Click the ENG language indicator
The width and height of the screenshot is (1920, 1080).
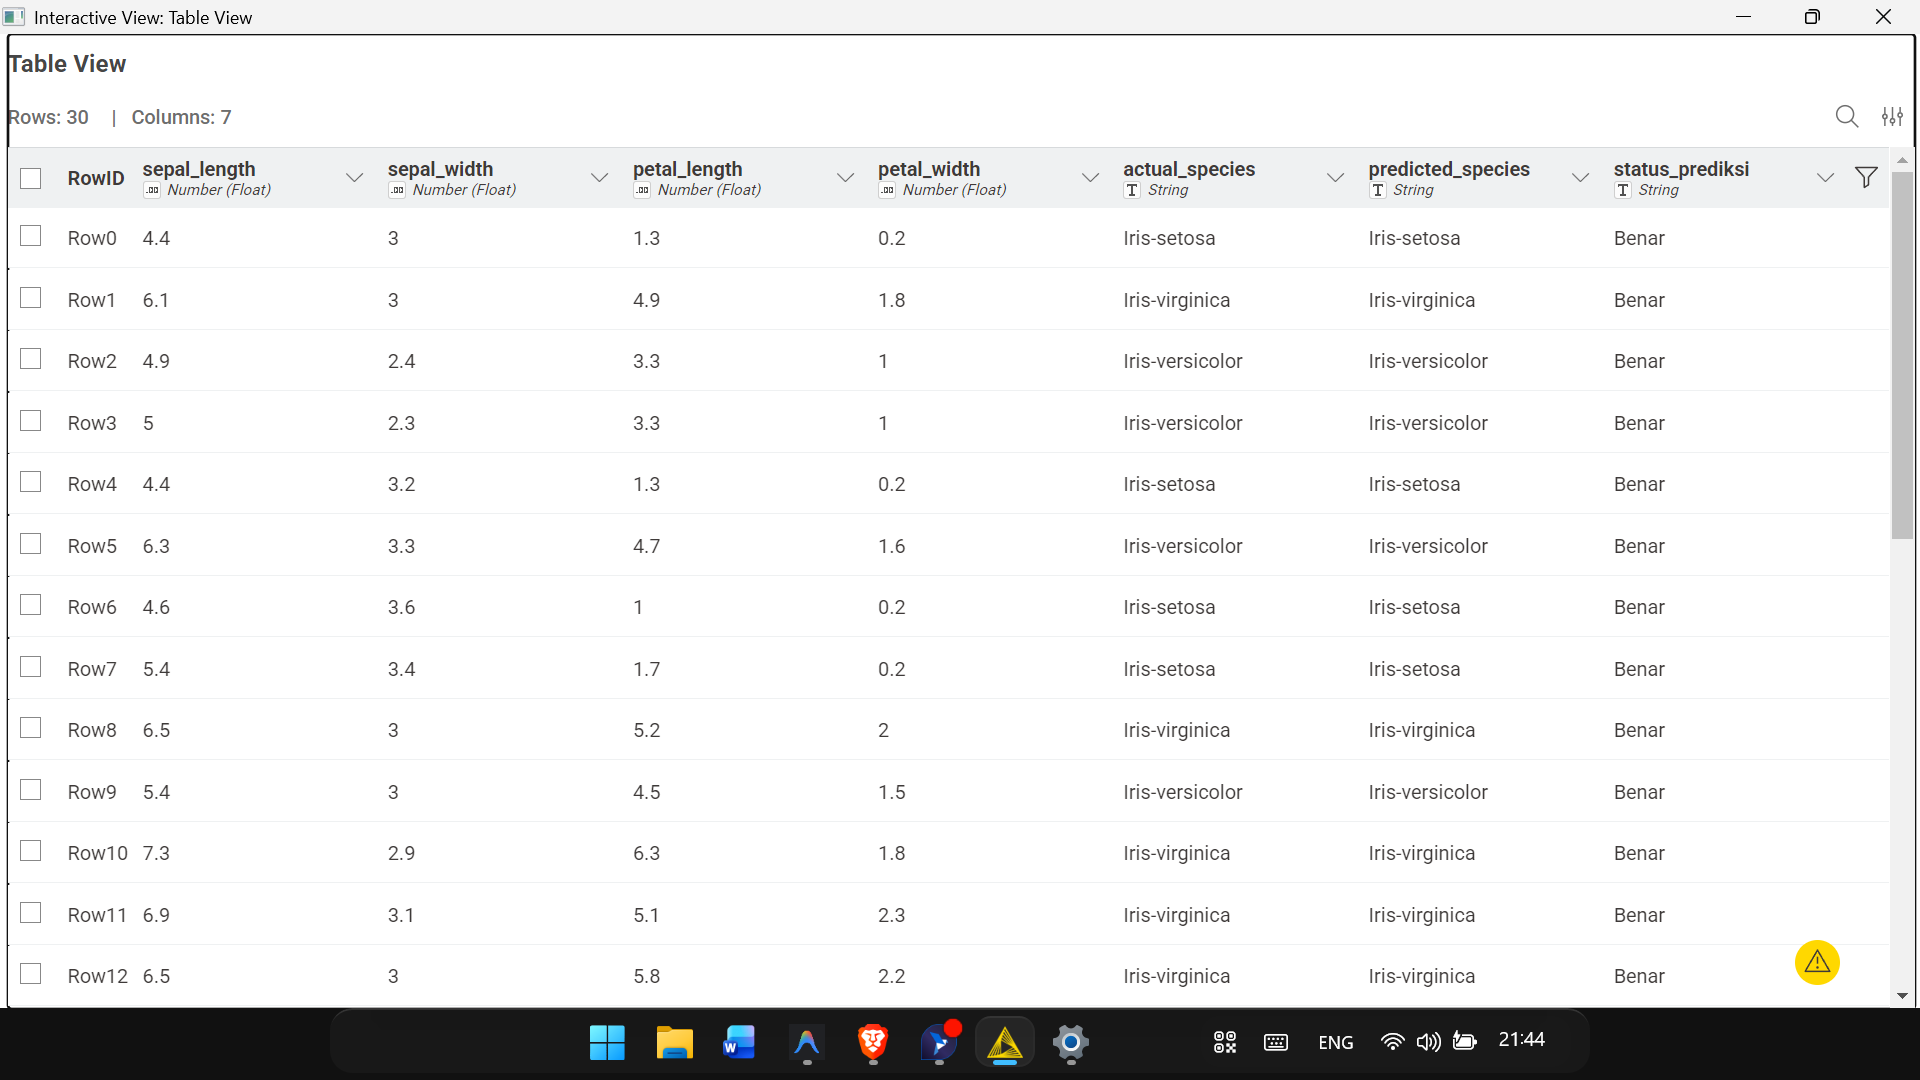tap(1336, 1042)
